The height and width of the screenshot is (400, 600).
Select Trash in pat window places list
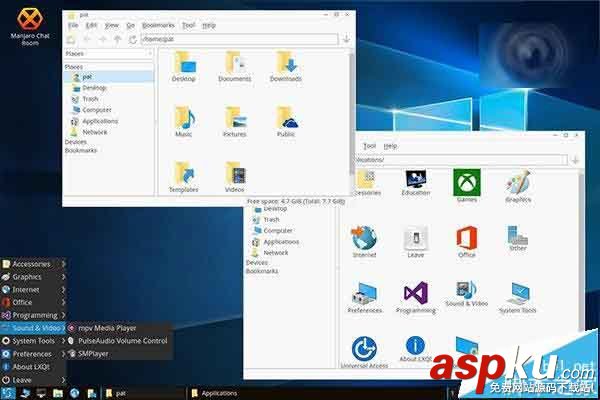tap(86, 99)
